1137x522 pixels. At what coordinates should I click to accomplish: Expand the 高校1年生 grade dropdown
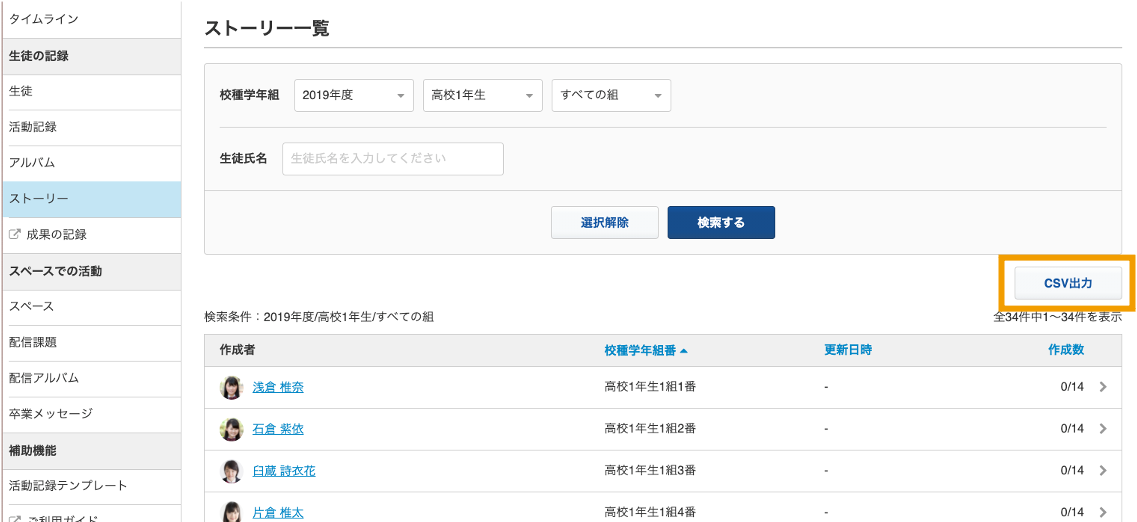(483, 96)
